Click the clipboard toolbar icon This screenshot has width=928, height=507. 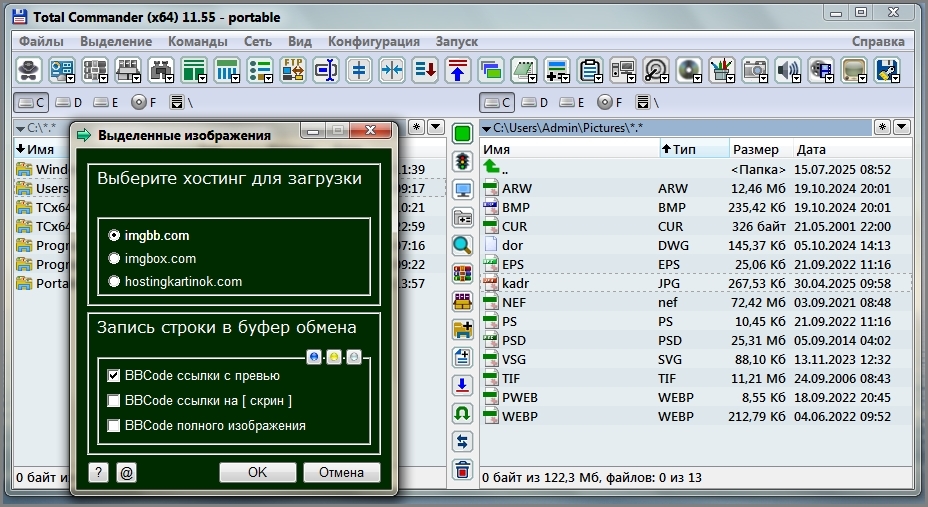pos(588,70)
